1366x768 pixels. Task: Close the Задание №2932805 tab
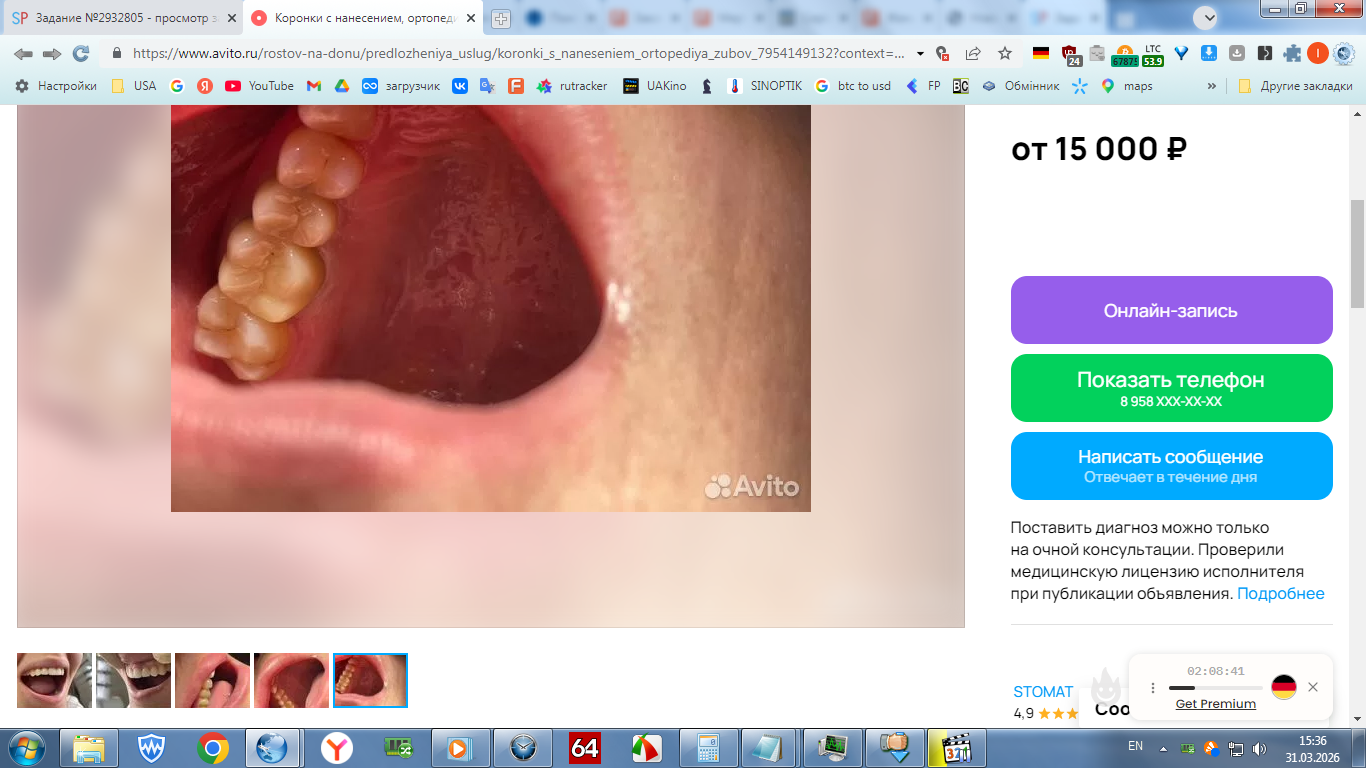coord(231,18)
